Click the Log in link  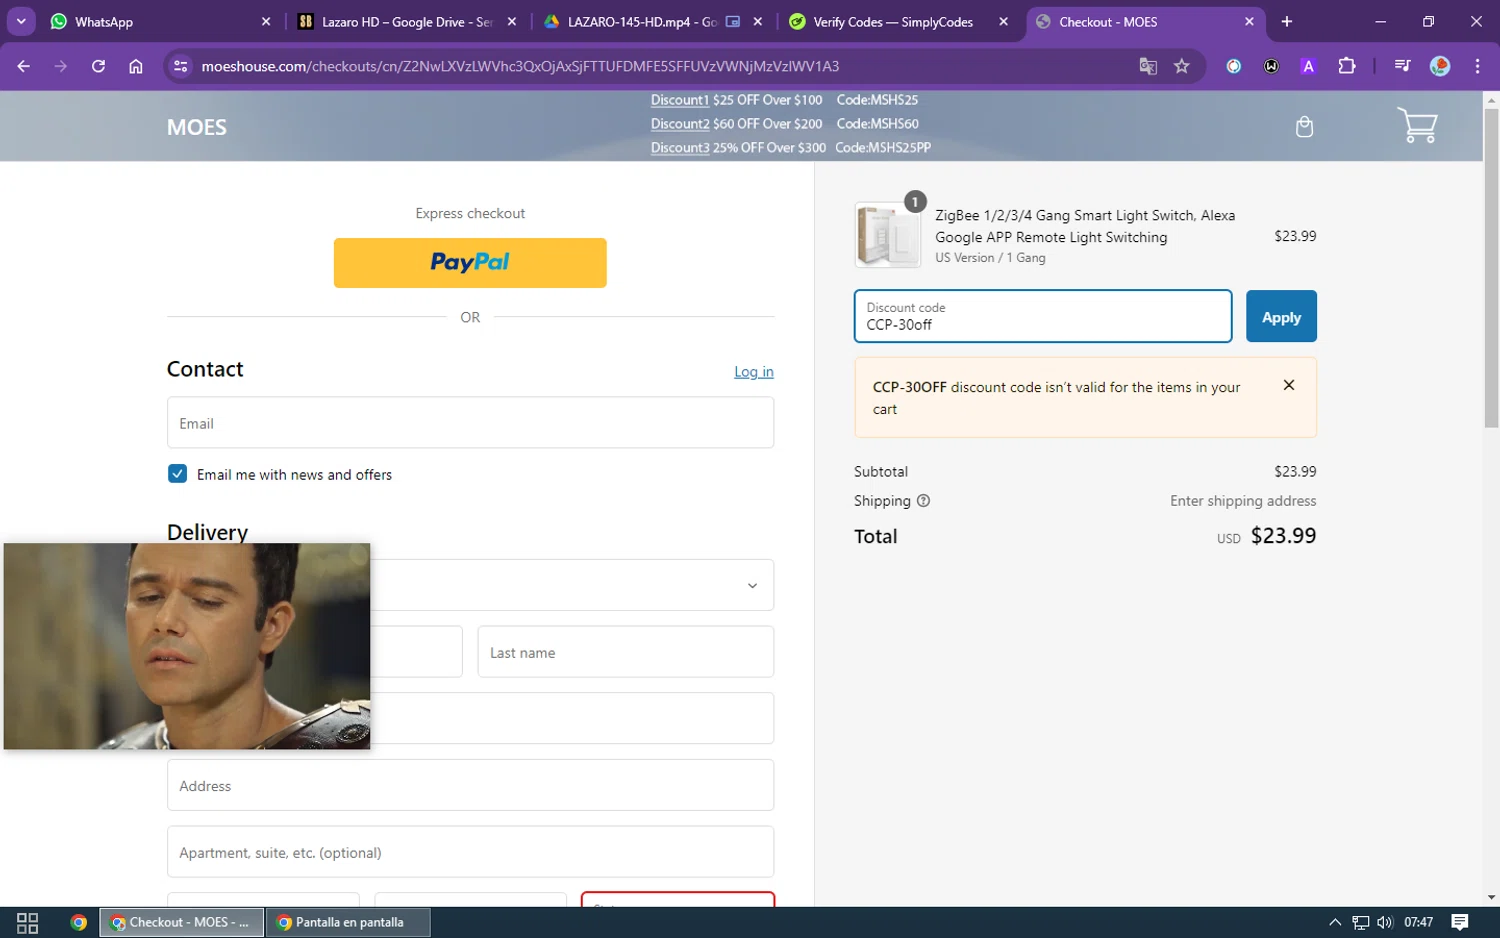pos(754,372)
